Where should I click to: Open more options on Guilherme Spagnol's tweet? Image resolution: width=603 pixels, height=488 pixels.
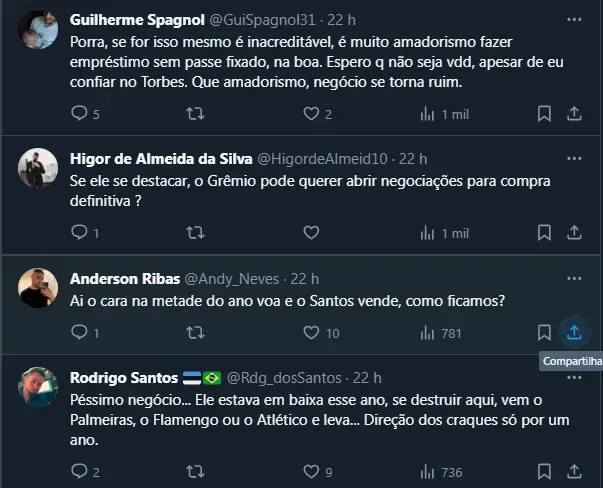click(574, 19)
